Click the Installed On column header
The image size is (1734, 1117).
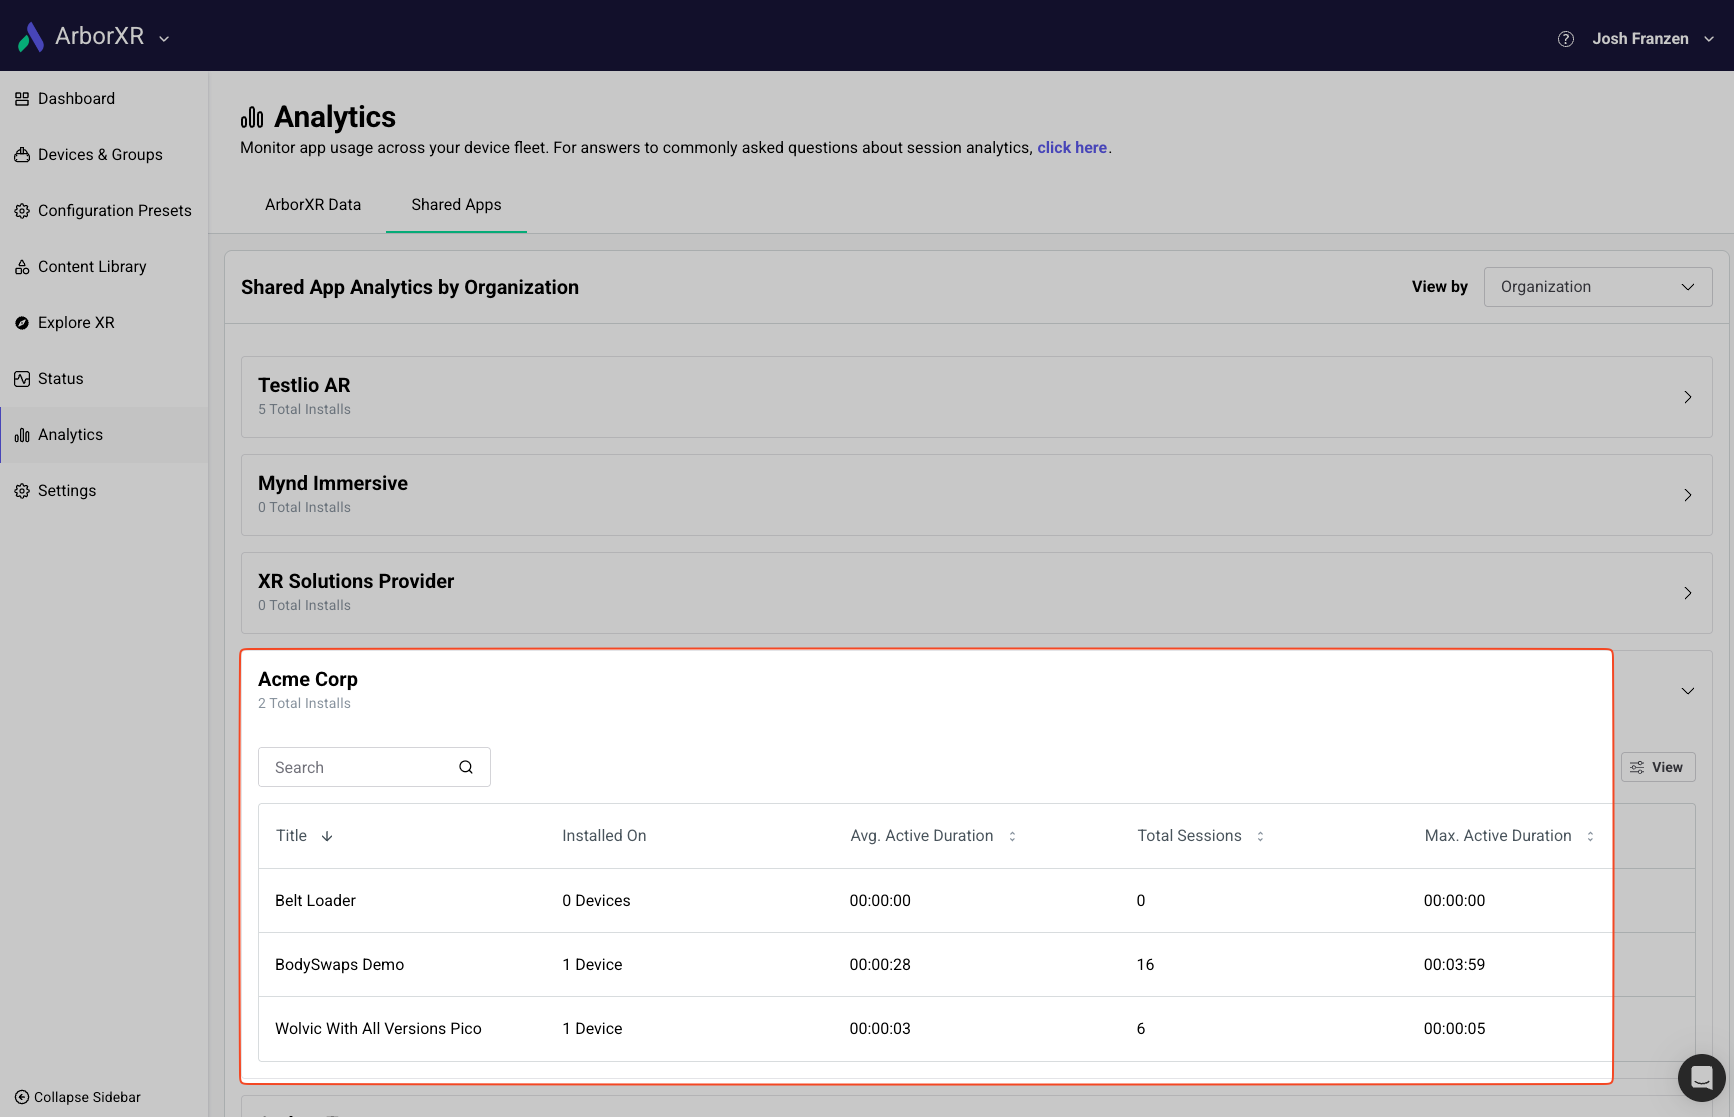pos(604,836)
